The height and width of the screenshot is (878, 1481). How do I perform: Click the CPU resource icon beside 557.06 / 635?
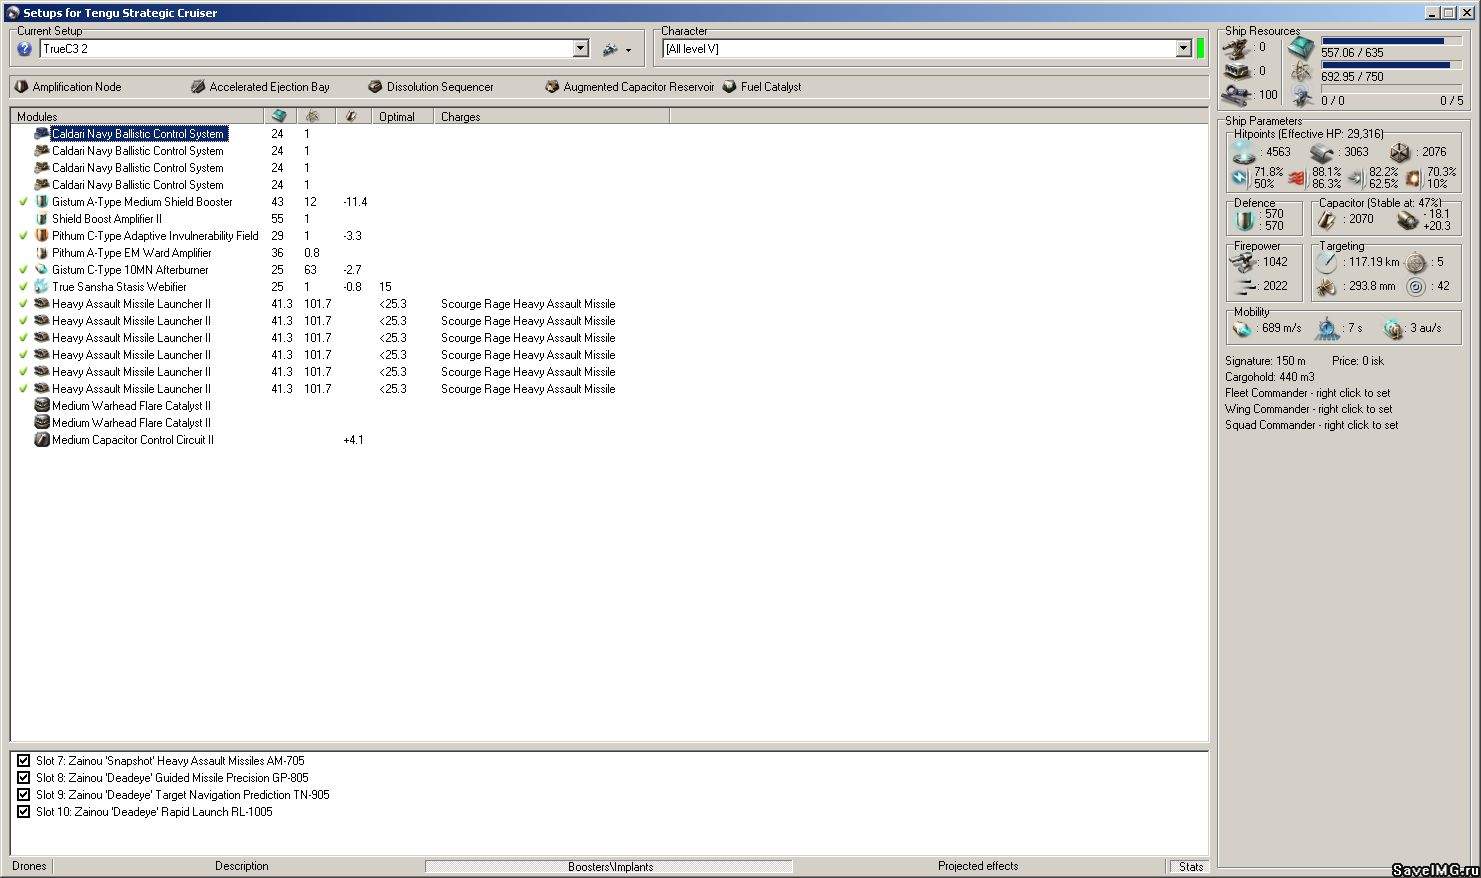(x=1300, y=47)
